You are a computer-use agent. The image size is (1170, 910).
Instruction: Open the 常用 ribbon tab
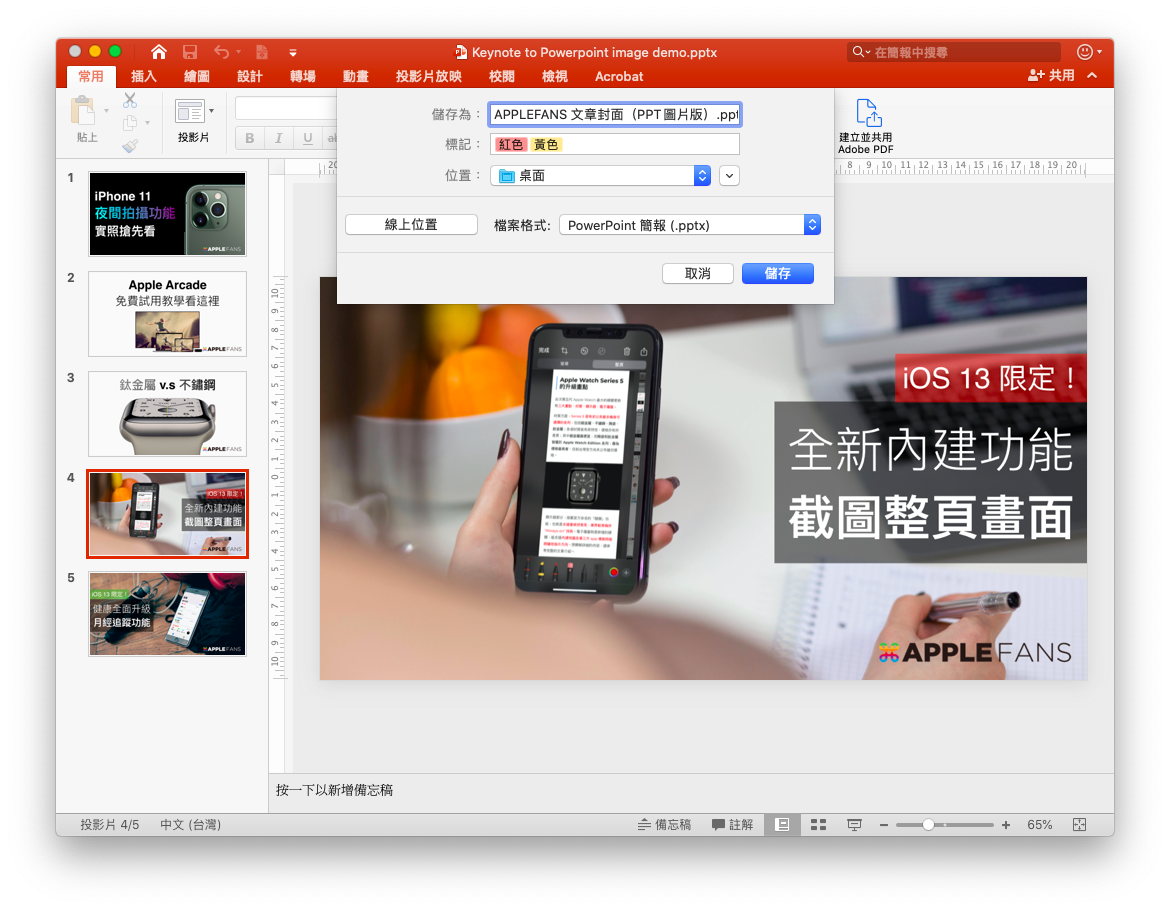click(x=91, y=76)
